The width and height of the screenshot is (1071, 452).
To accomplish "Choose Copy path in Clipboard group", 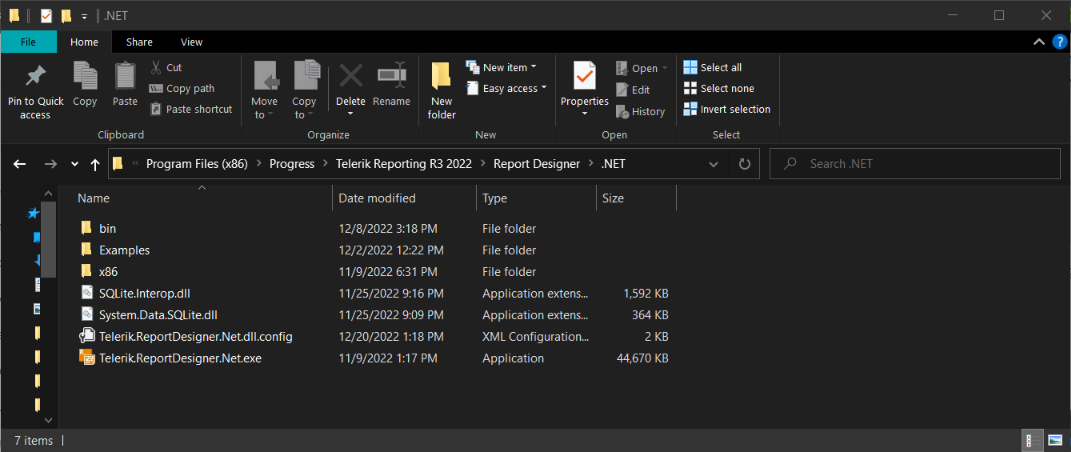I will (x=182, y=88).
